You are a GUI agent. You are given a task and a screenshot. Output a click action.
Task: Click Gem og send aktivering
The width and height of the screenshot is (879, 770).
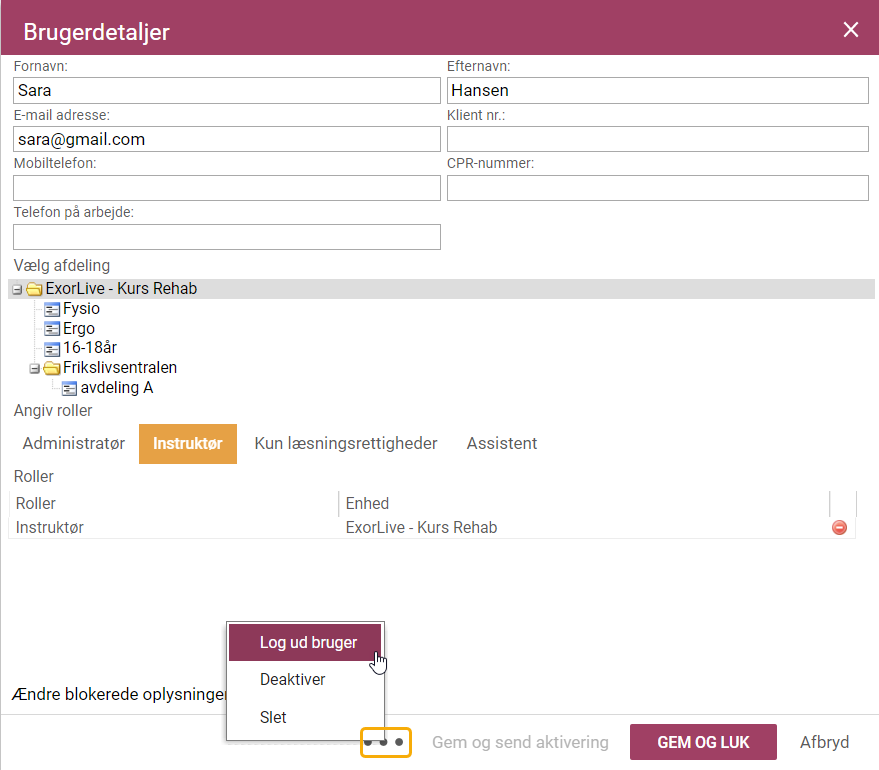point(520,742)
